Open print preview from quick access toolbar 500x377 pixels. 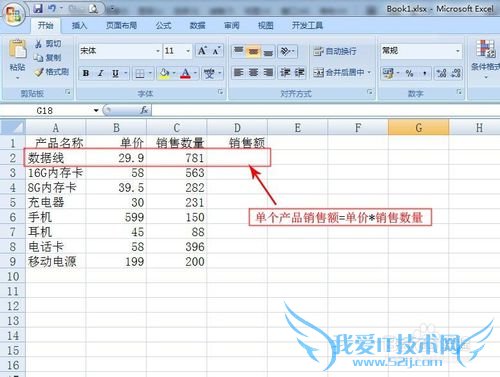(x=93, y=9)
